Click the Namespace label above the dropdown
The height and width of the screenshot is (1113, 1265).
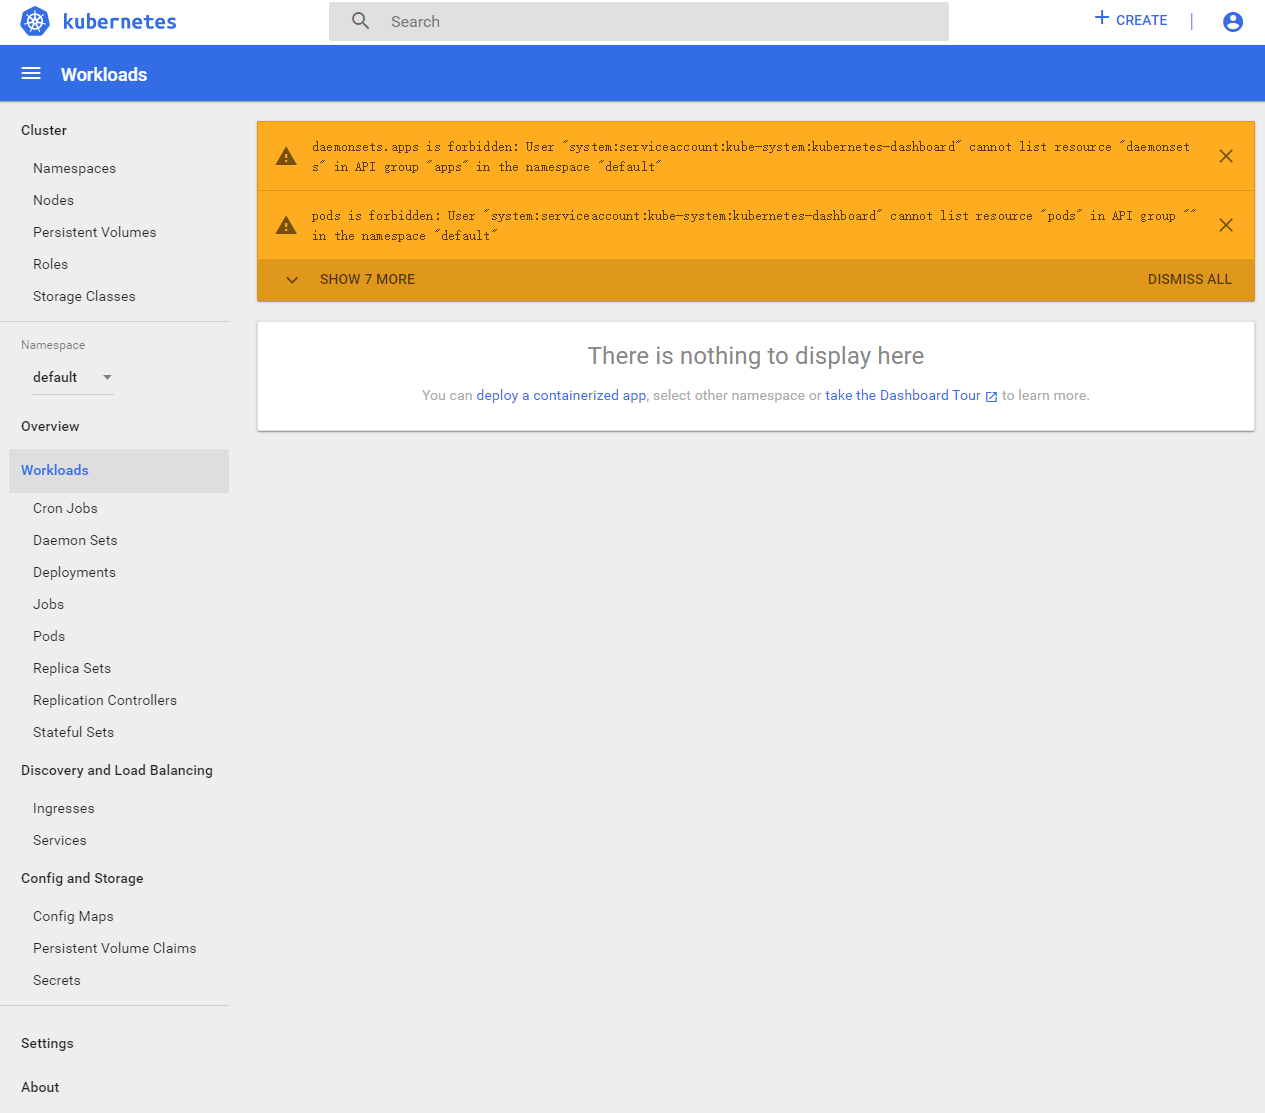click(53, 345)
